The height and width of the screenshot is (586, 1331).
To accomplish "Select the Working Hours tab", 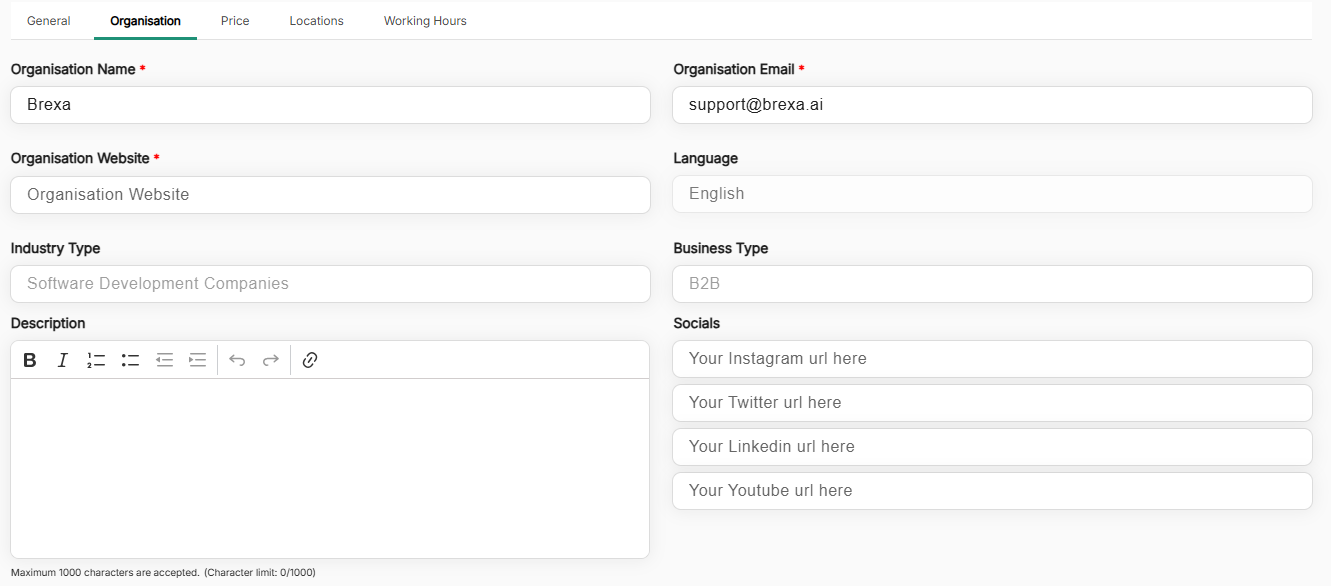I will tap(425, 21).
